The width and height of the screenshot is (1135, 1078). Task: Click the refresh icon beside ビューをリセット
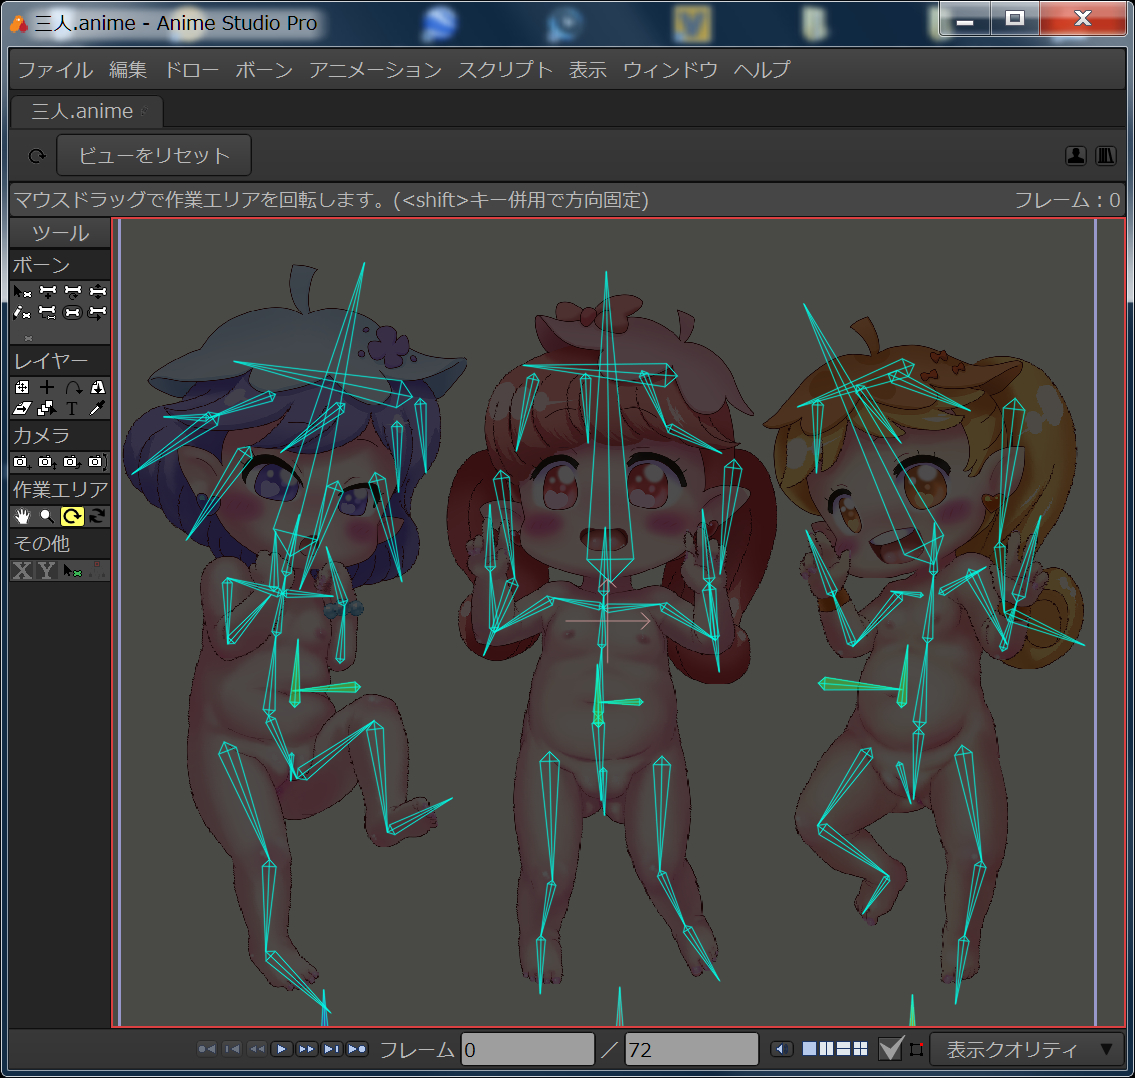(x=37, y=156)
